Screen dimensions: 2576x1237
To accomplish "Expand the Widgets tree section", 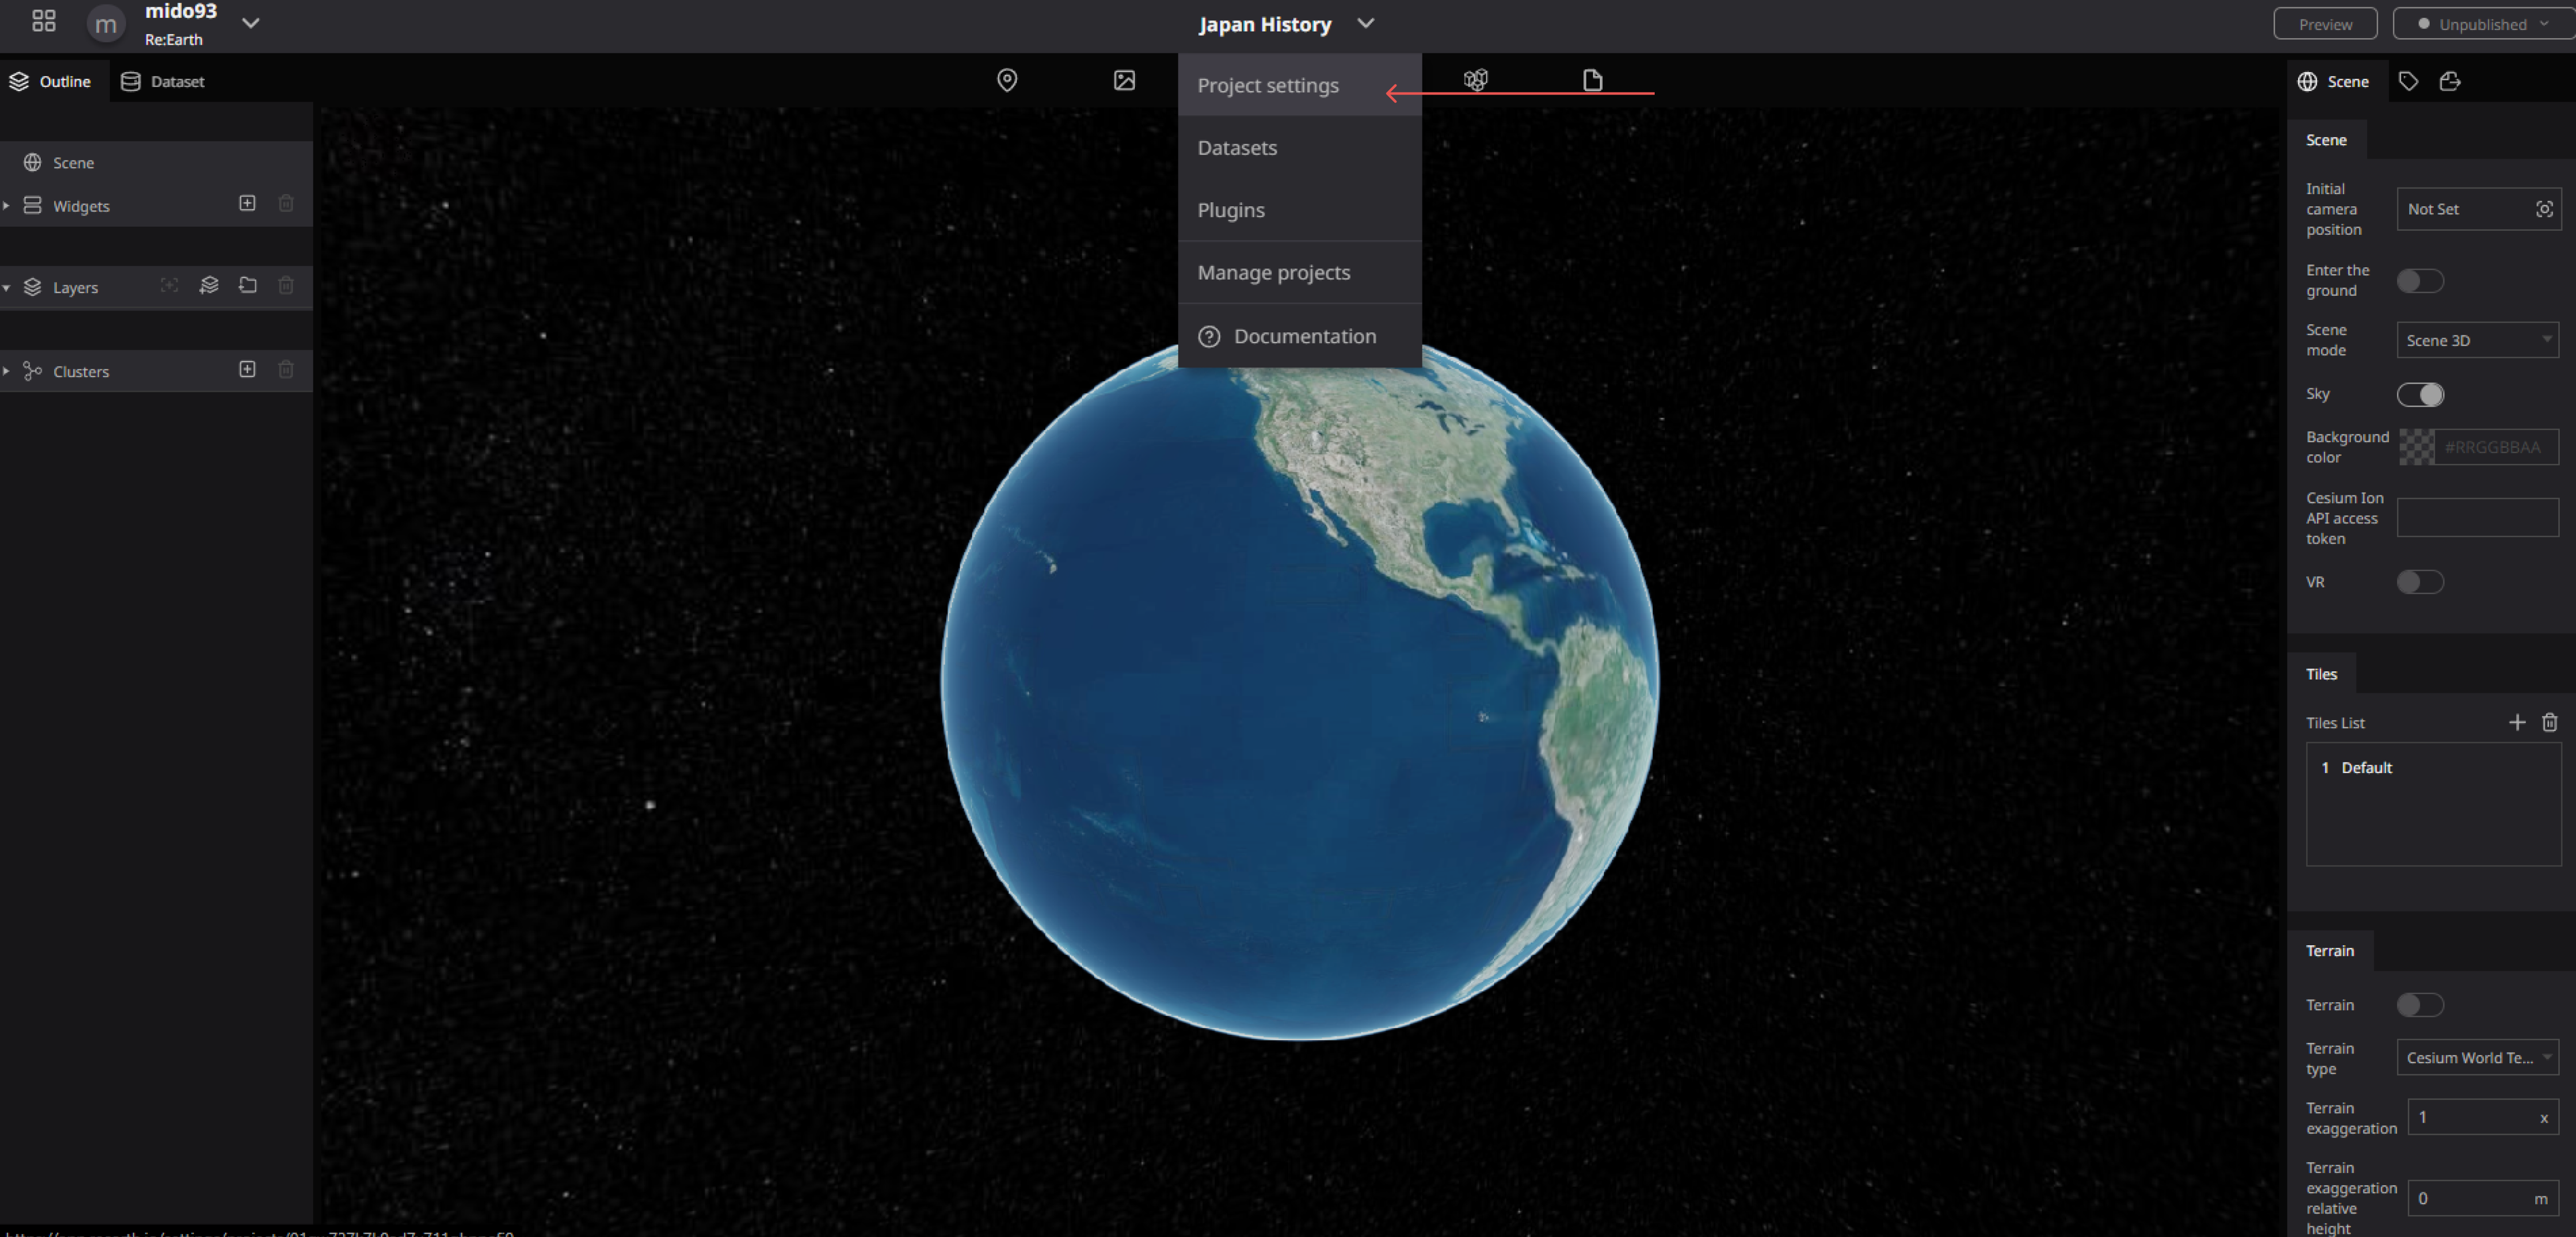I will point(6,205).
